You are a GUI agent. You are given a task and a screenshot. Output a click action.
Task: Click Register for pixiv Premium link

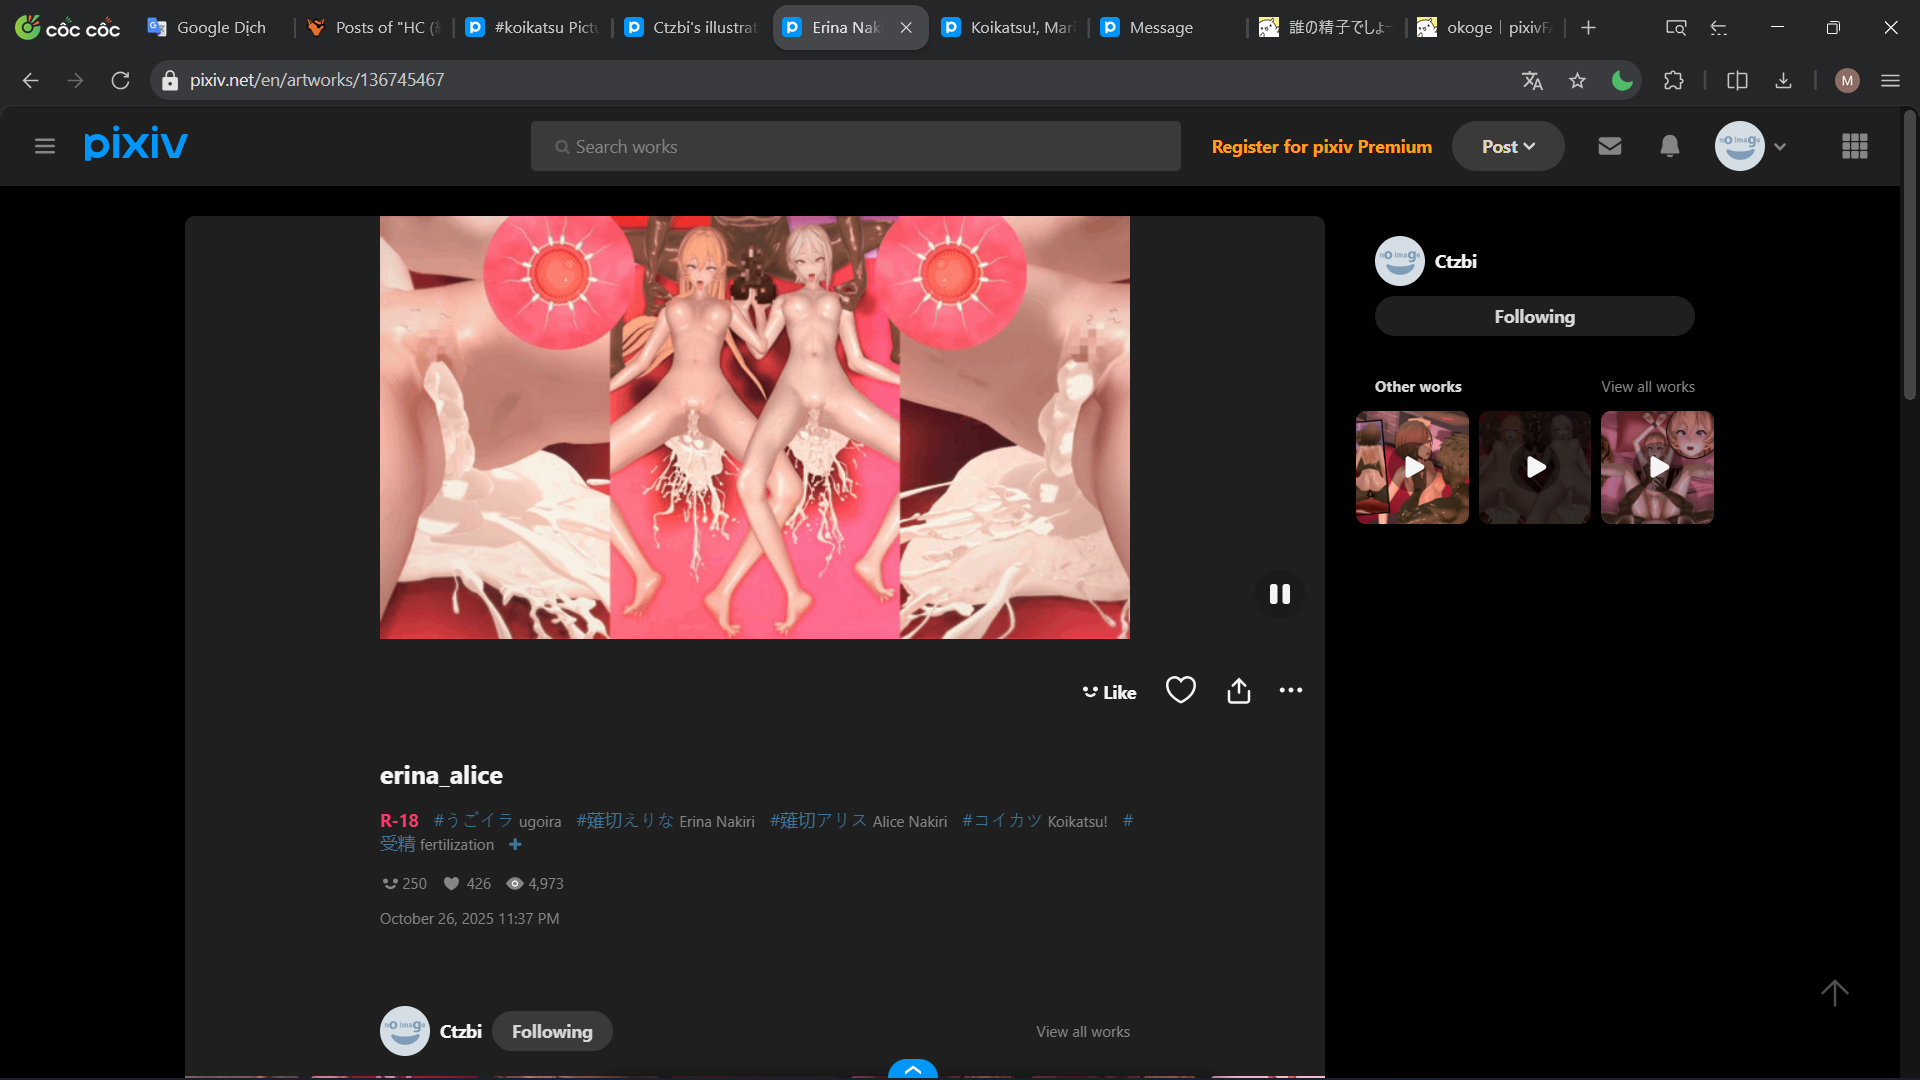point(1321,147)
